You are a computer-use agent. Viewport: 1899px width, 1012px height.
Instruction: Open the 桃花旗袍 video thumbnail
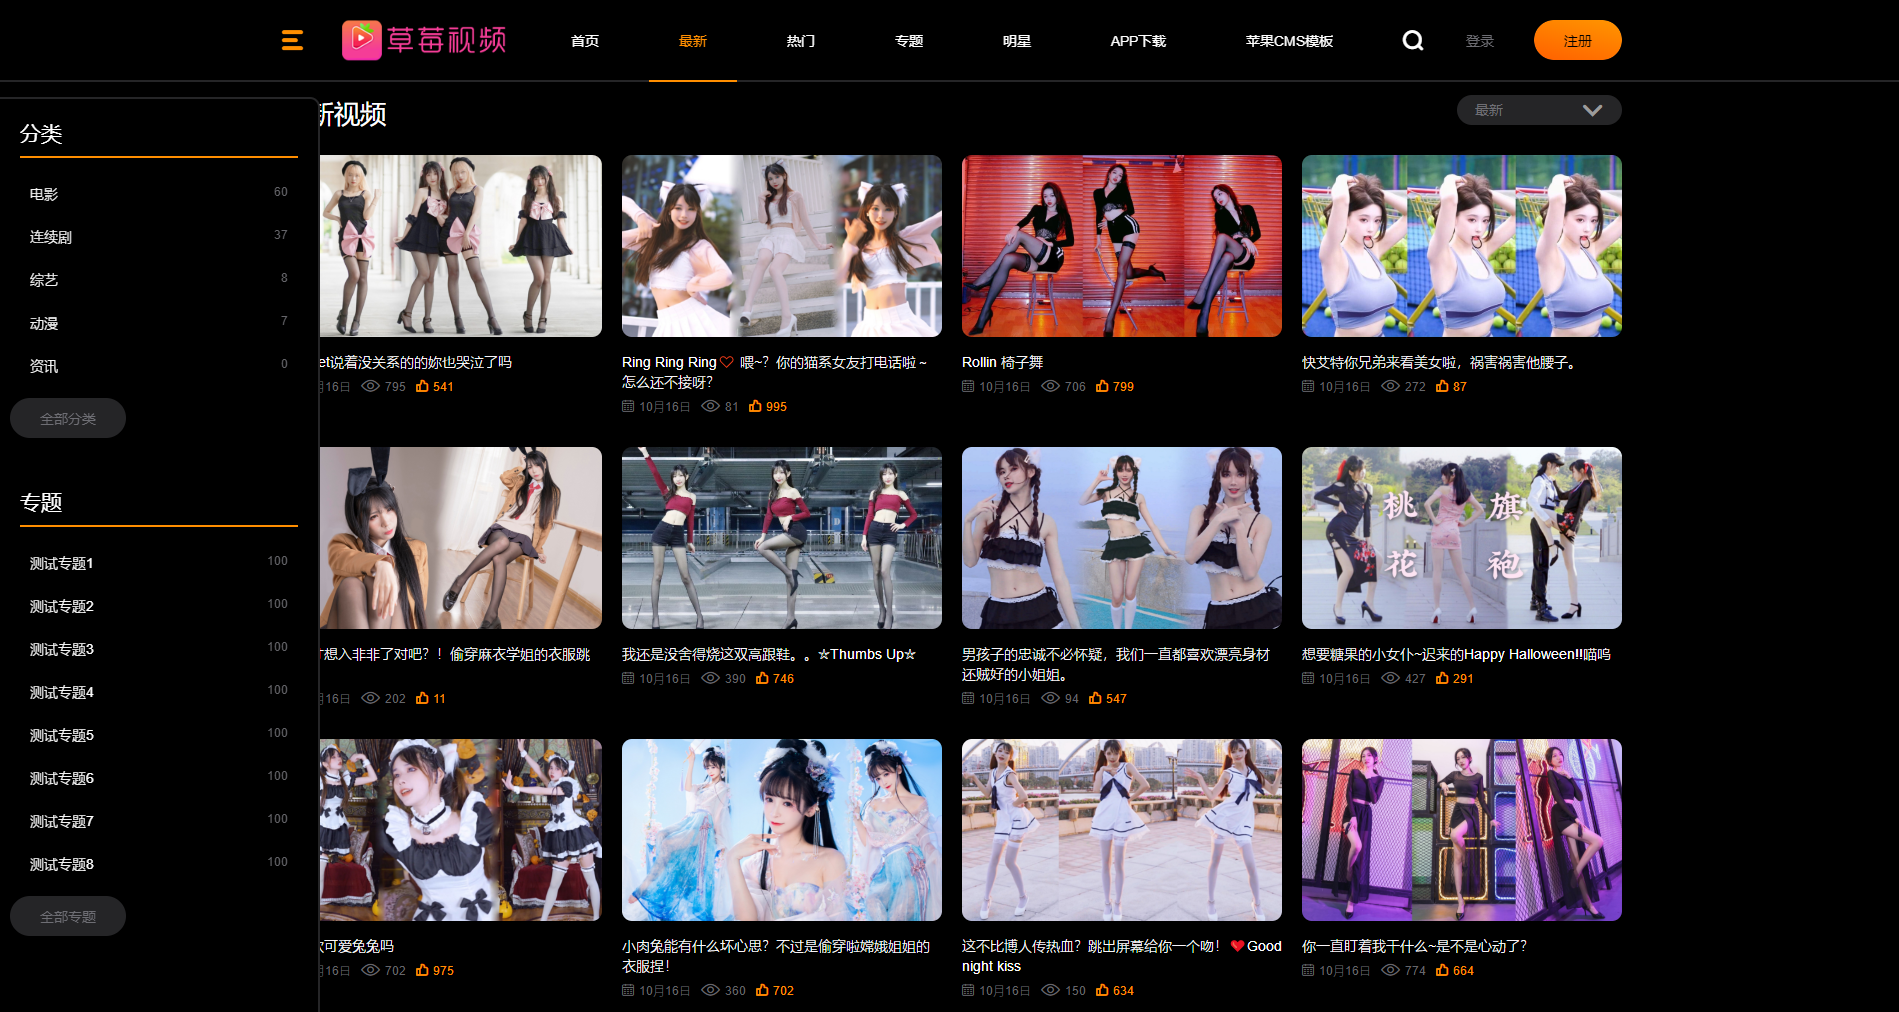pos(1461,538)
